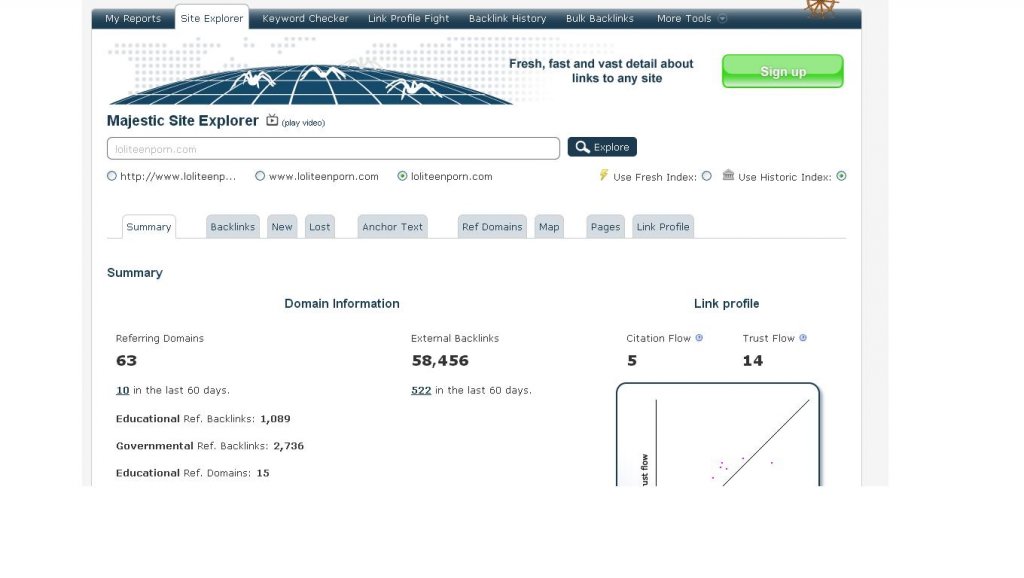Switch to the Backlinks sub-tab
Image resolution: width=1024 pixels, height=578 pixels.
pos(232,227)
